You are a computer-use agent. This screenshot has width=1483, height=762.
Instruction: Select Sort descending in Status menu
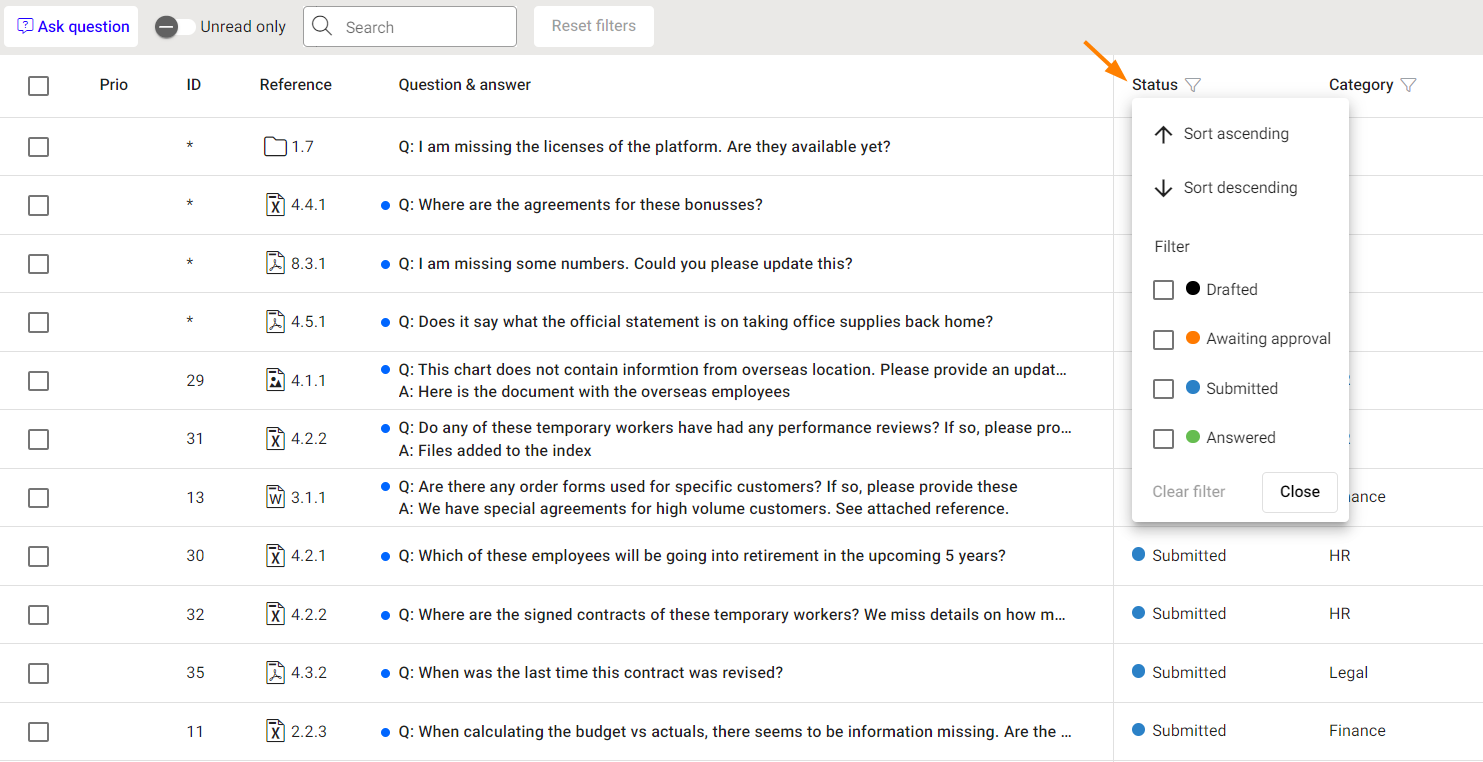pyautogui.click(x=1239, y=188)
